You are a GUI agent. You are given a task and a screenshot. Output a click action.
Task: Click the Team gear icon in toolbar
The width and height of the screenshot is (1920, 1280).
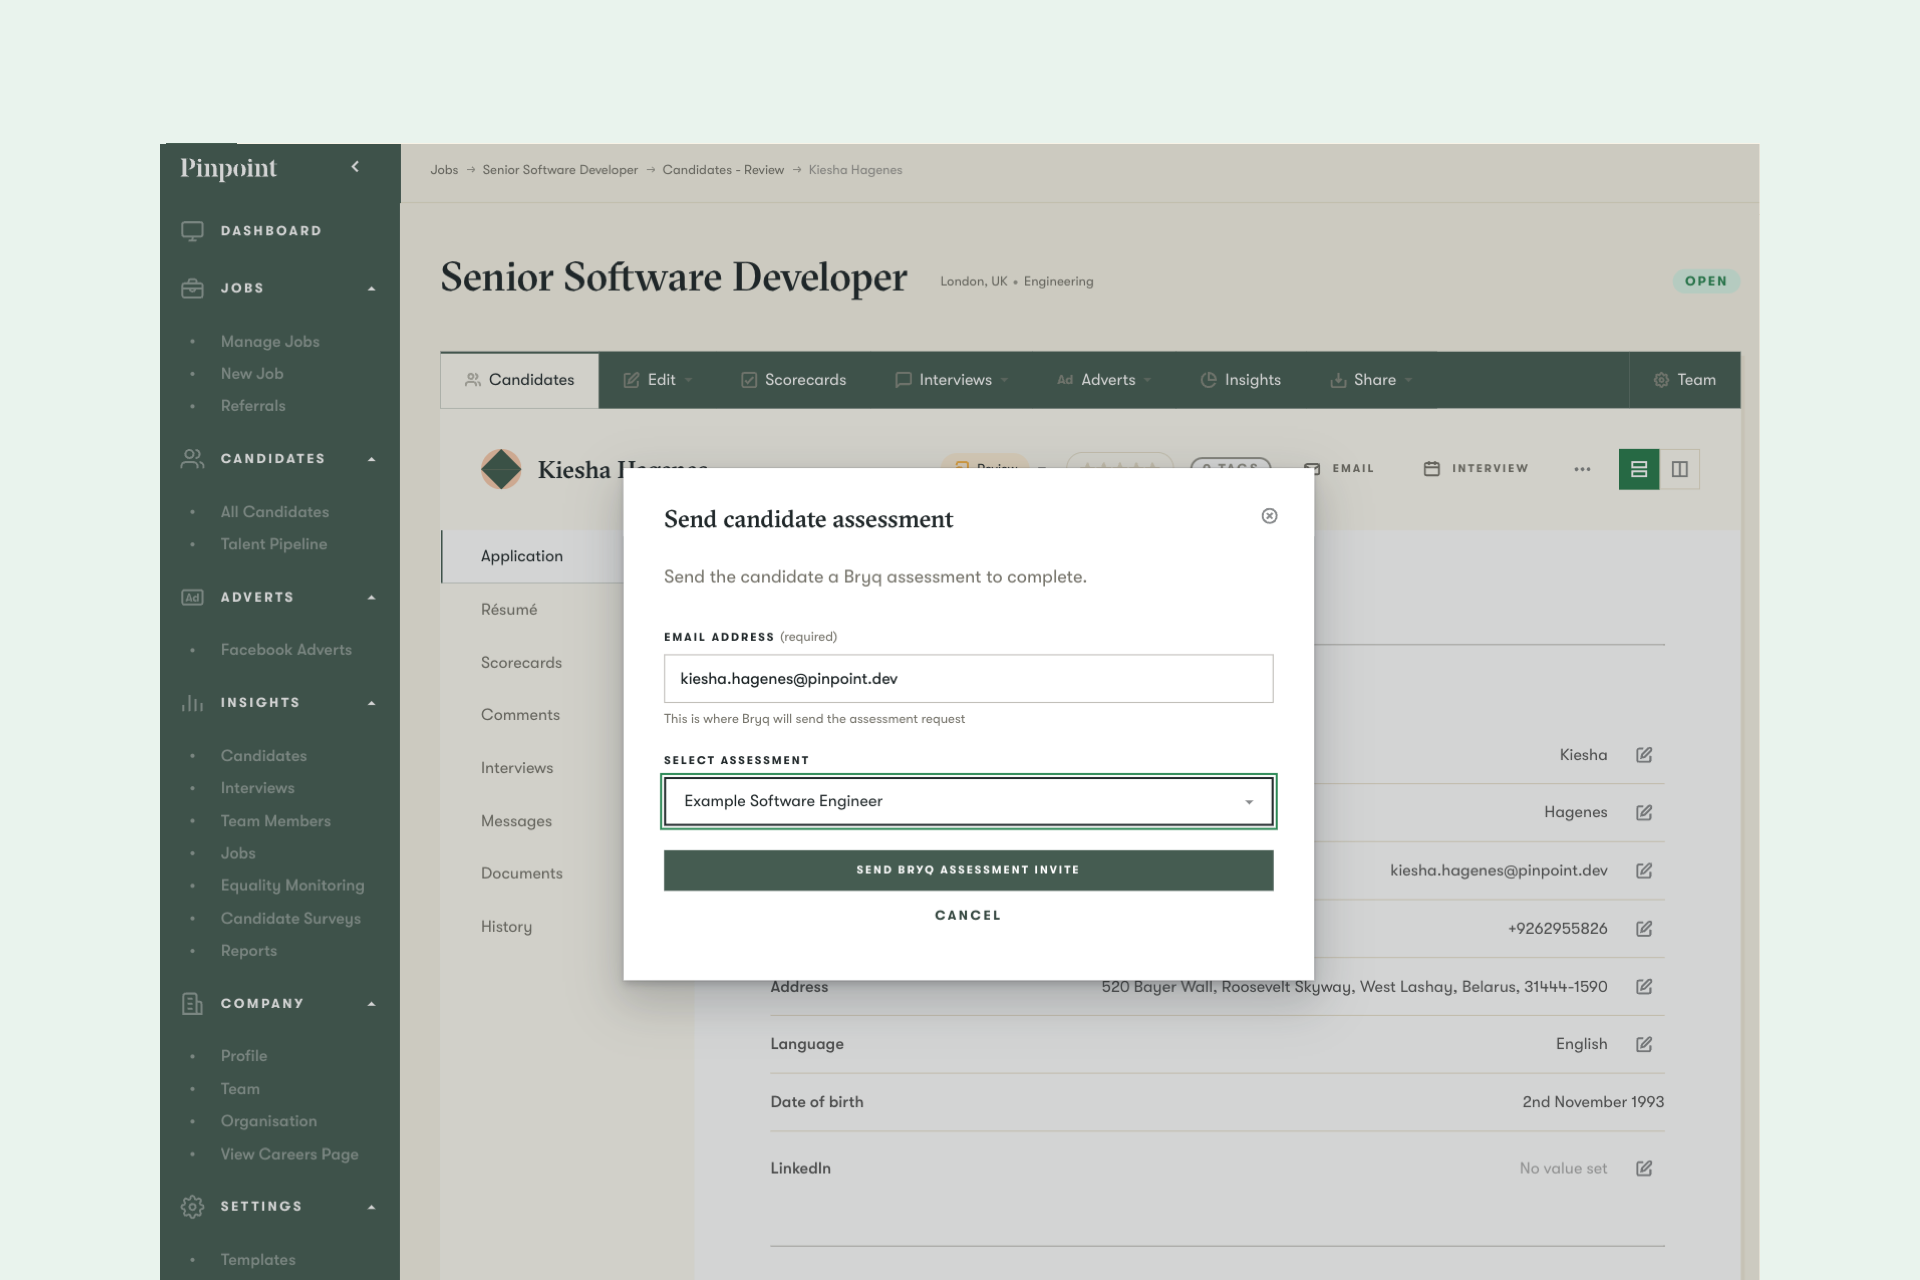click(1661, 380)
